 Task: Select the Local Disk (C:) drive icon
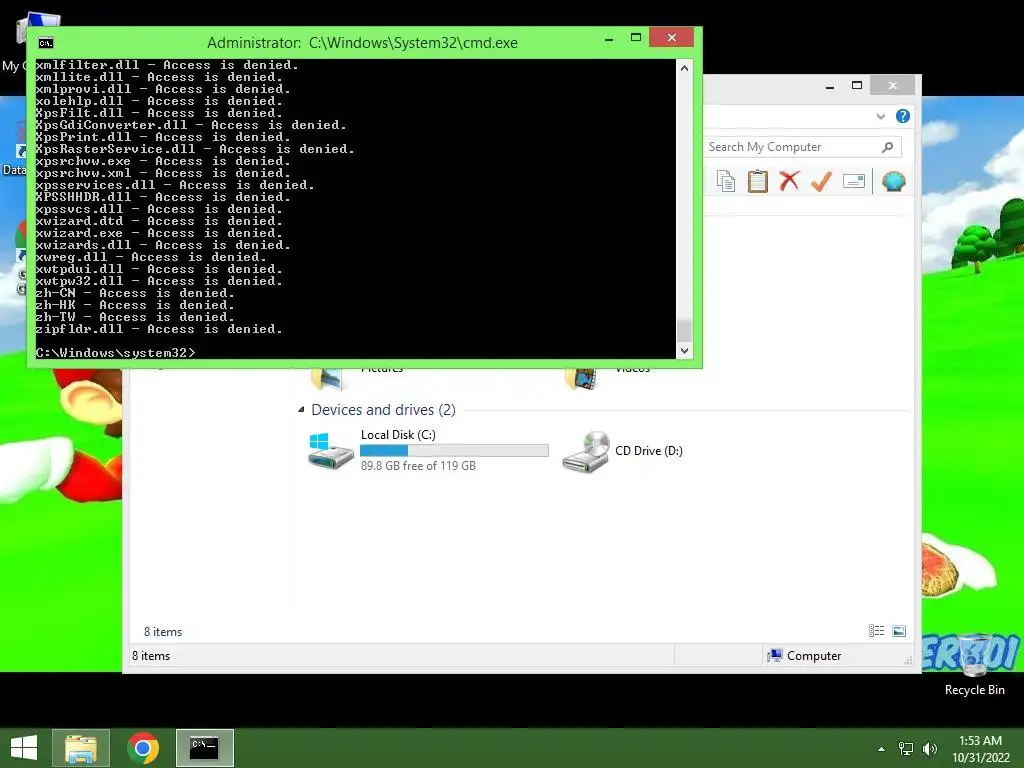pyautogui.click(x=331, y=451)
